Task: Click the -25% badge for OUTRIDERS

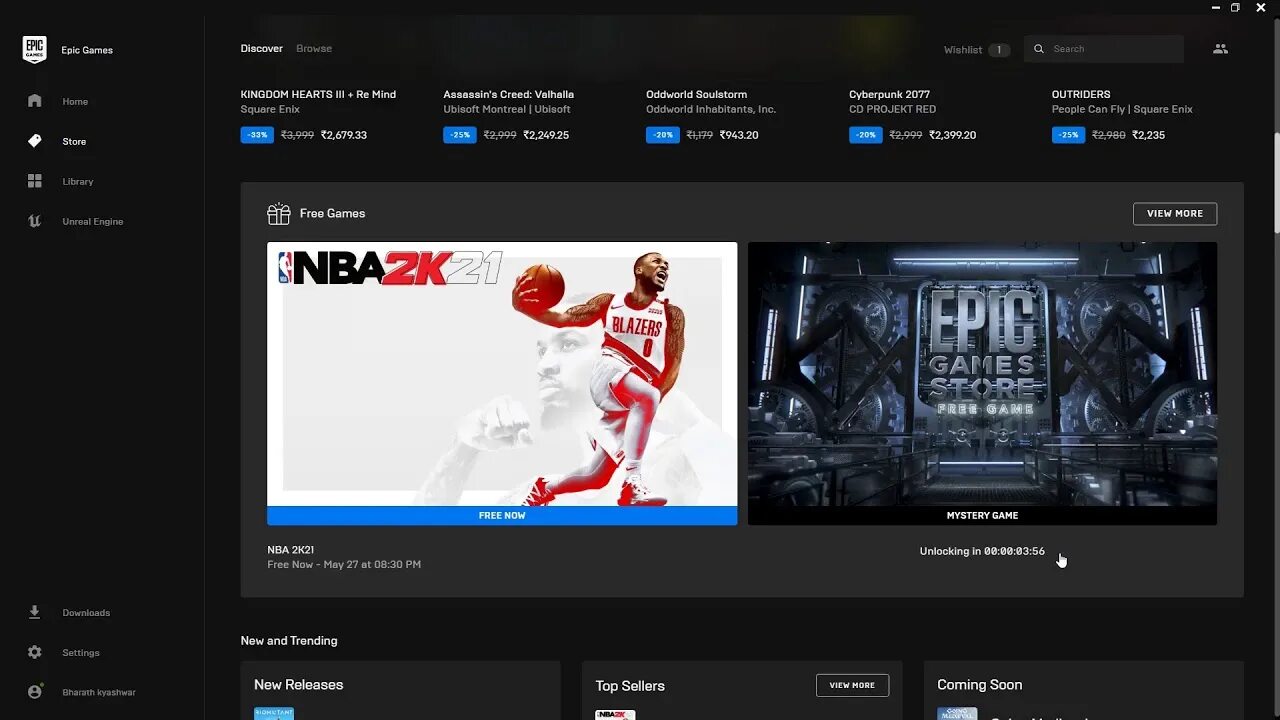Action: pos(1068,135)
